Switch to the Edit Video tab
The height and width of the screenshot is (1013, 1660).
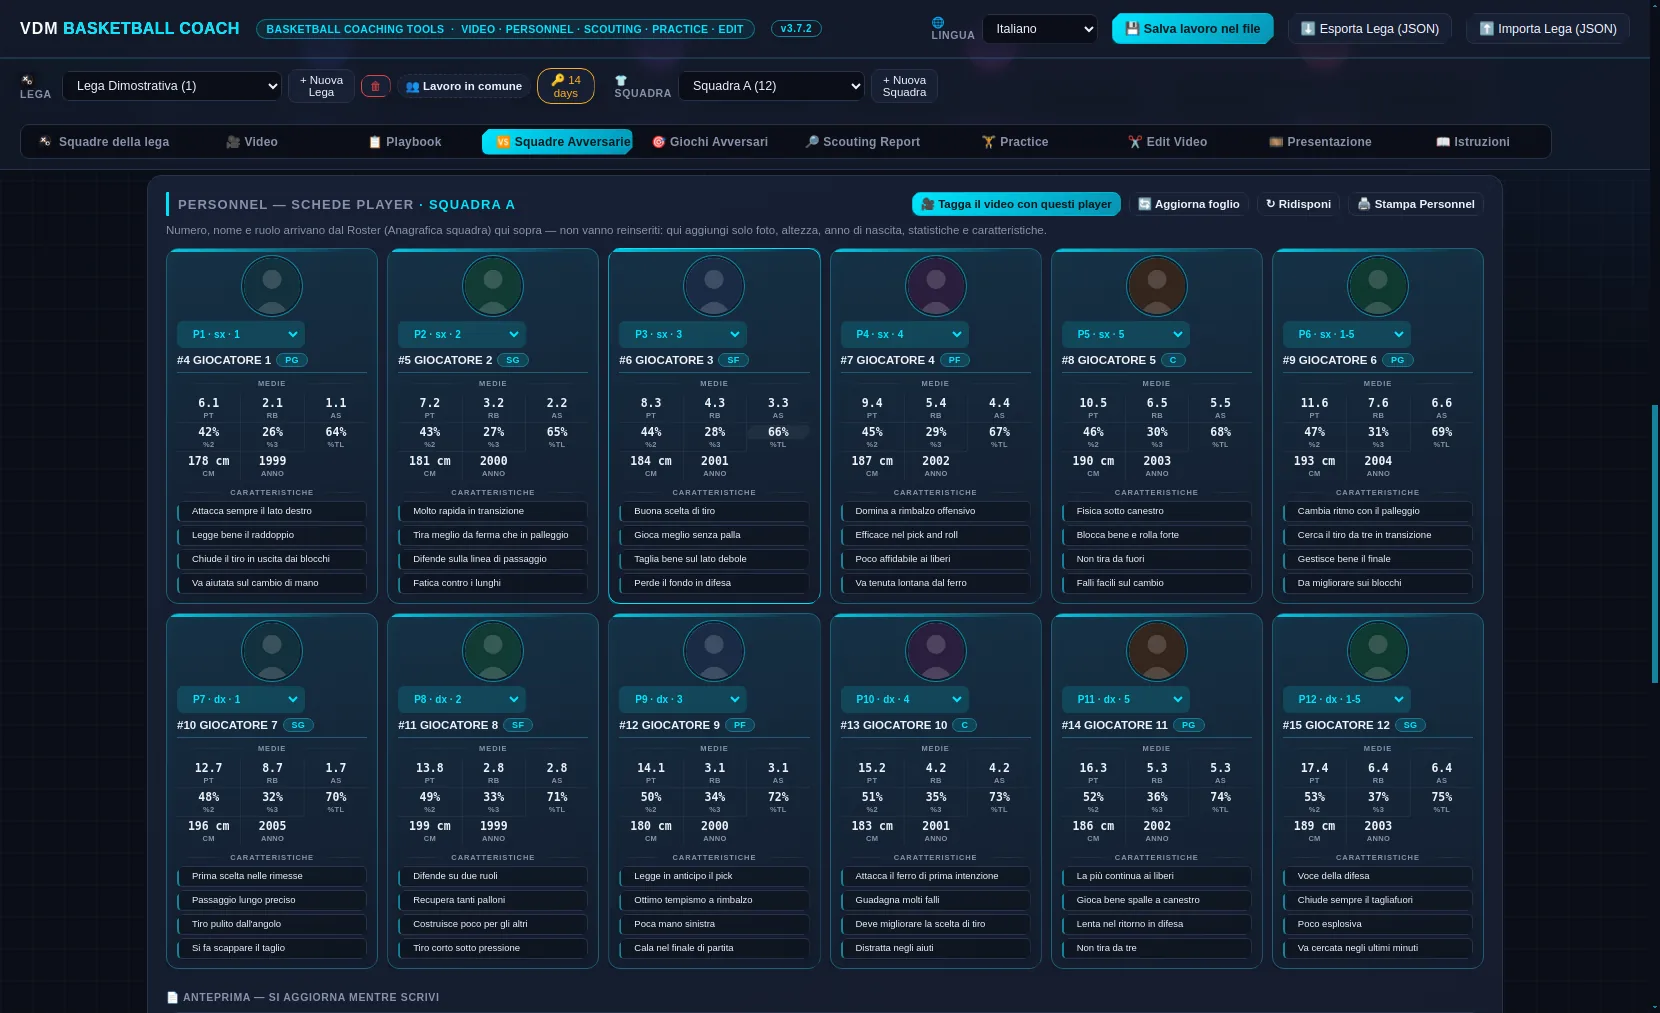(x=1168, y=142)
